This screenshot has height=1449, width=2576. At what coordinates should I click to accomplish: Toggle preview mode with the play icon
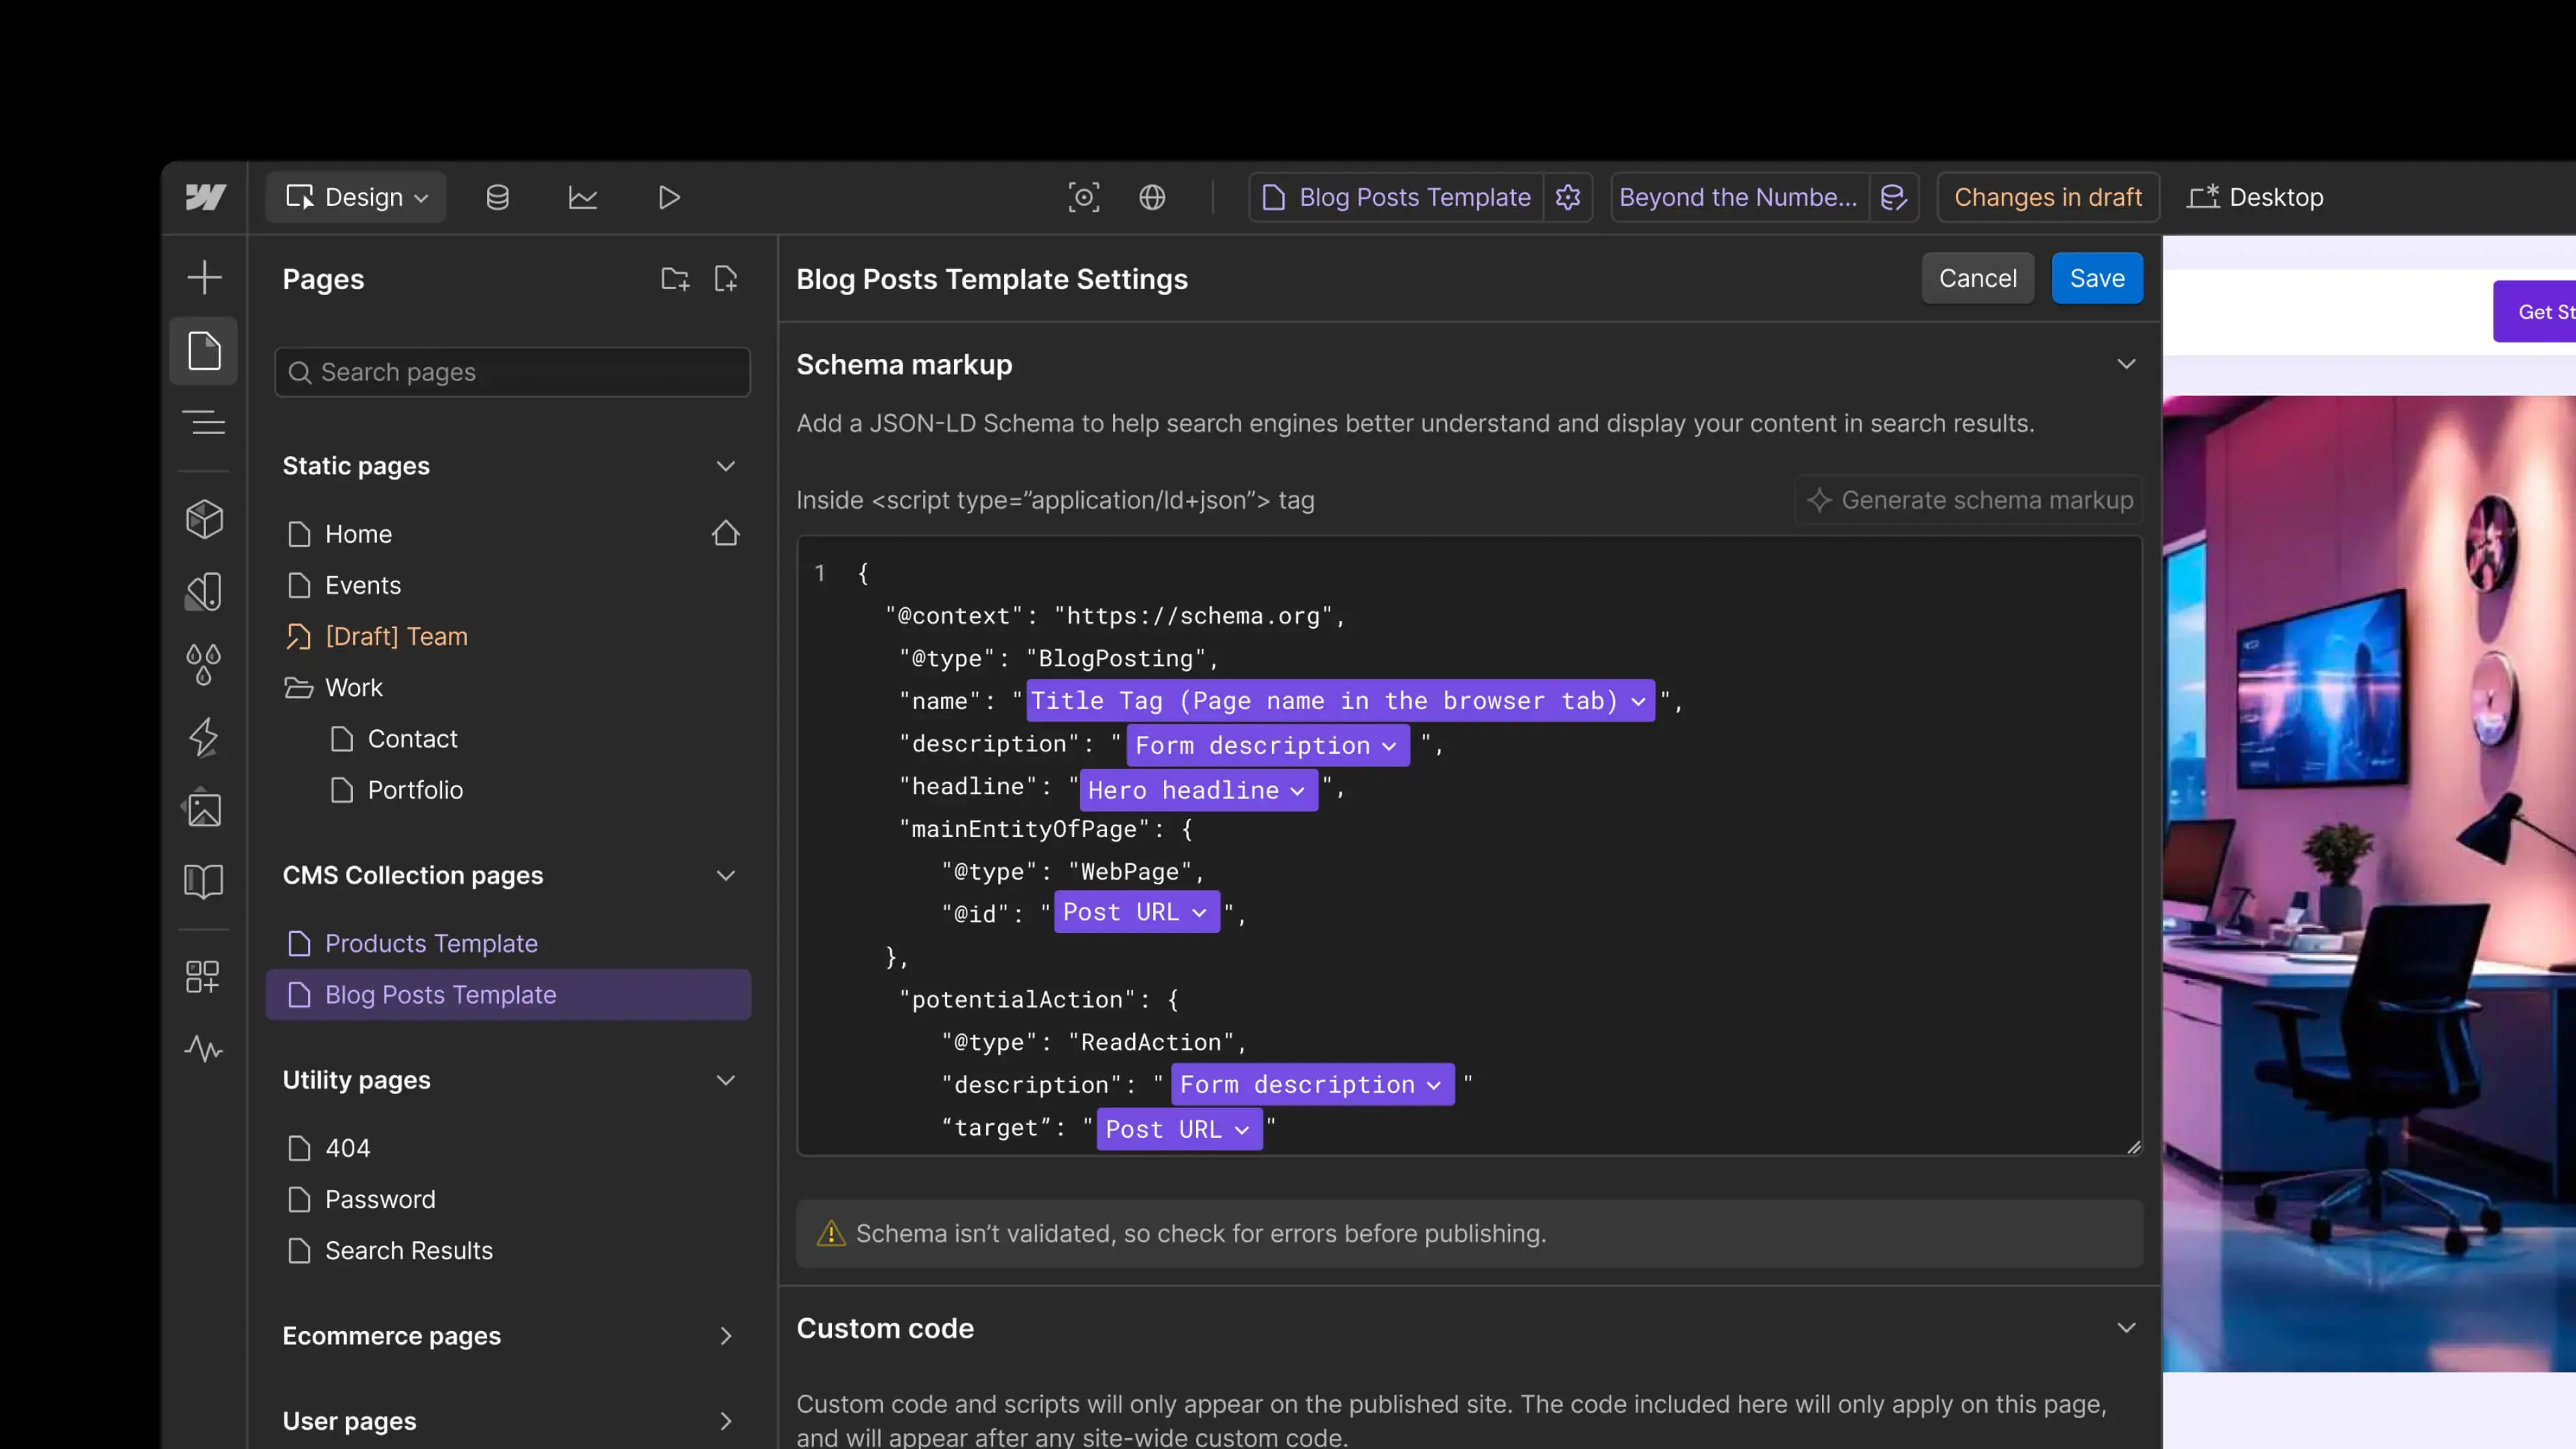coord(669,197)
